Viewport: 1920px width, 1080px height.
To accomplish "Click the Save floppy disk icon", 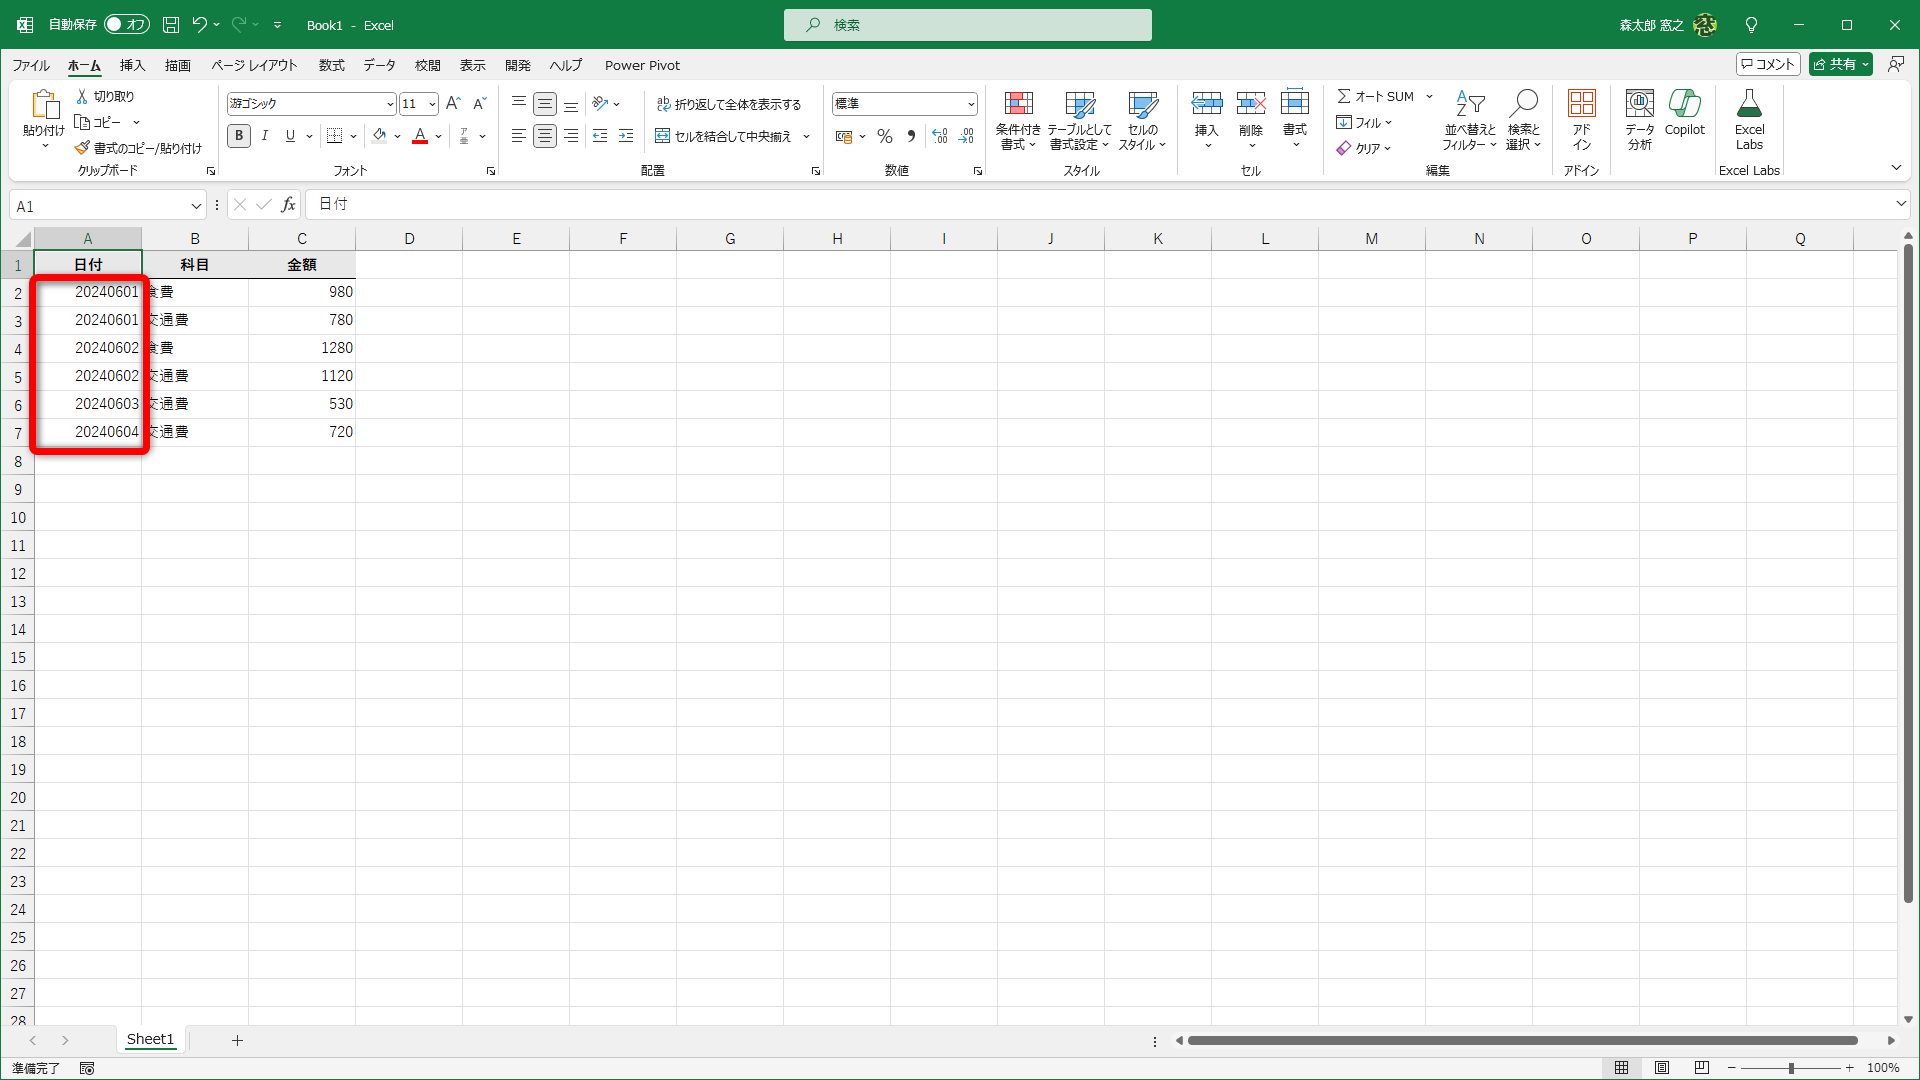I will [171, 25].
